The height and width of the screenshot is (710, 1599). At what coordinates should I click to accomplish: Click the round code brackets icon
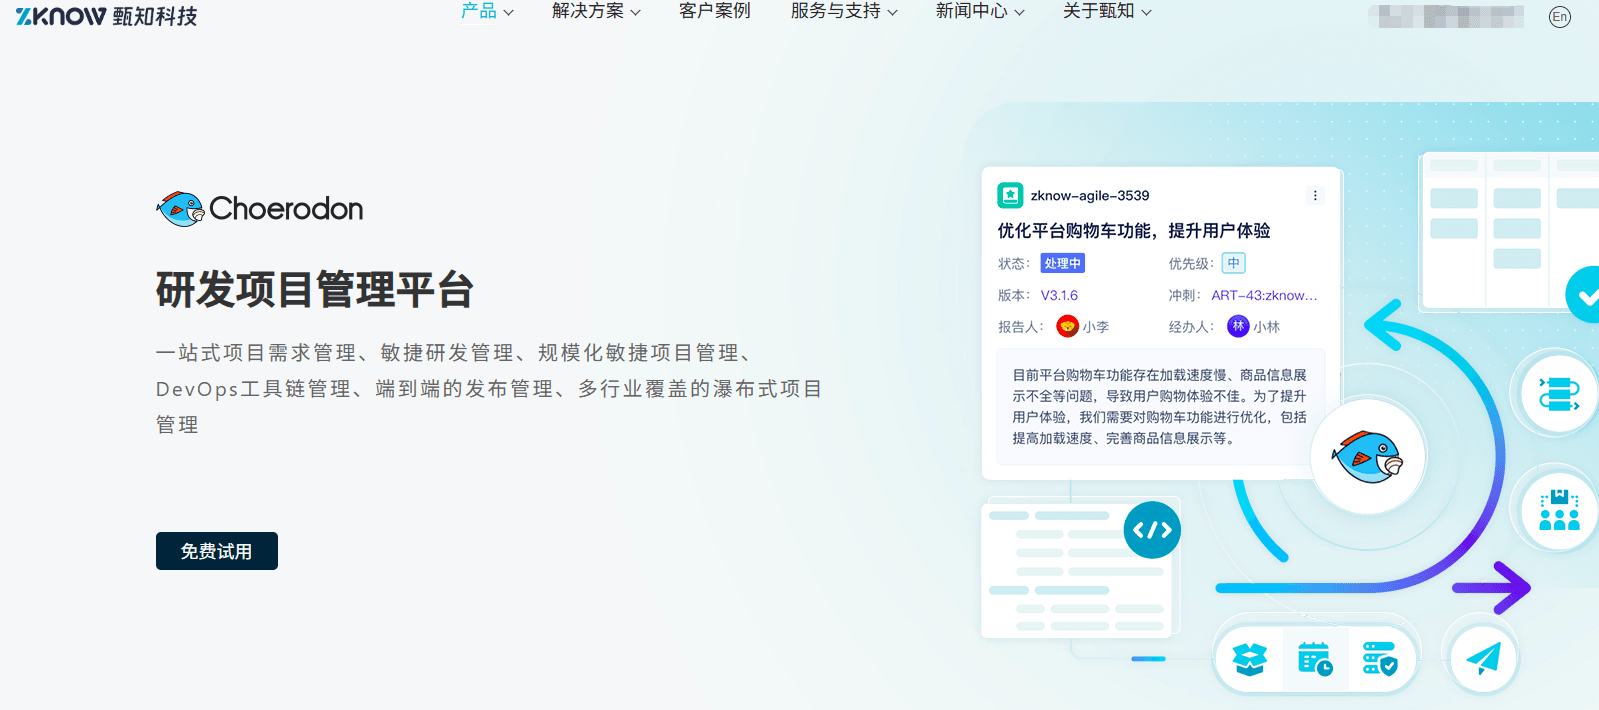(x=1152, y=530)
